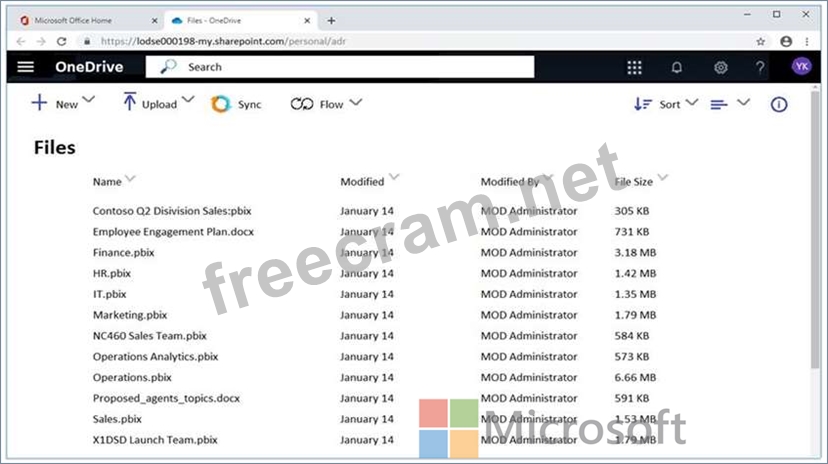This screenshot has height=464, width=828.
Task: Click the Sort button
Action: click(657, 105)
